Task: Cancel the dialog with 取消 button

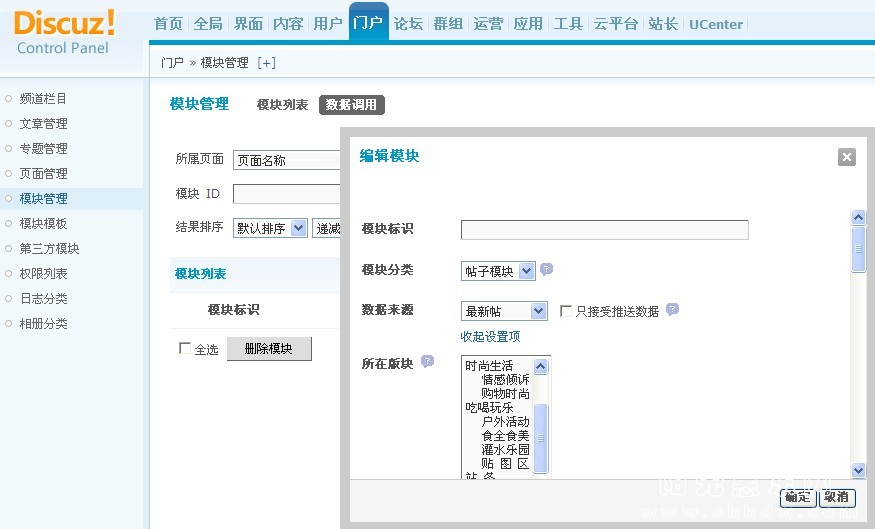Action: coord(837,497)
